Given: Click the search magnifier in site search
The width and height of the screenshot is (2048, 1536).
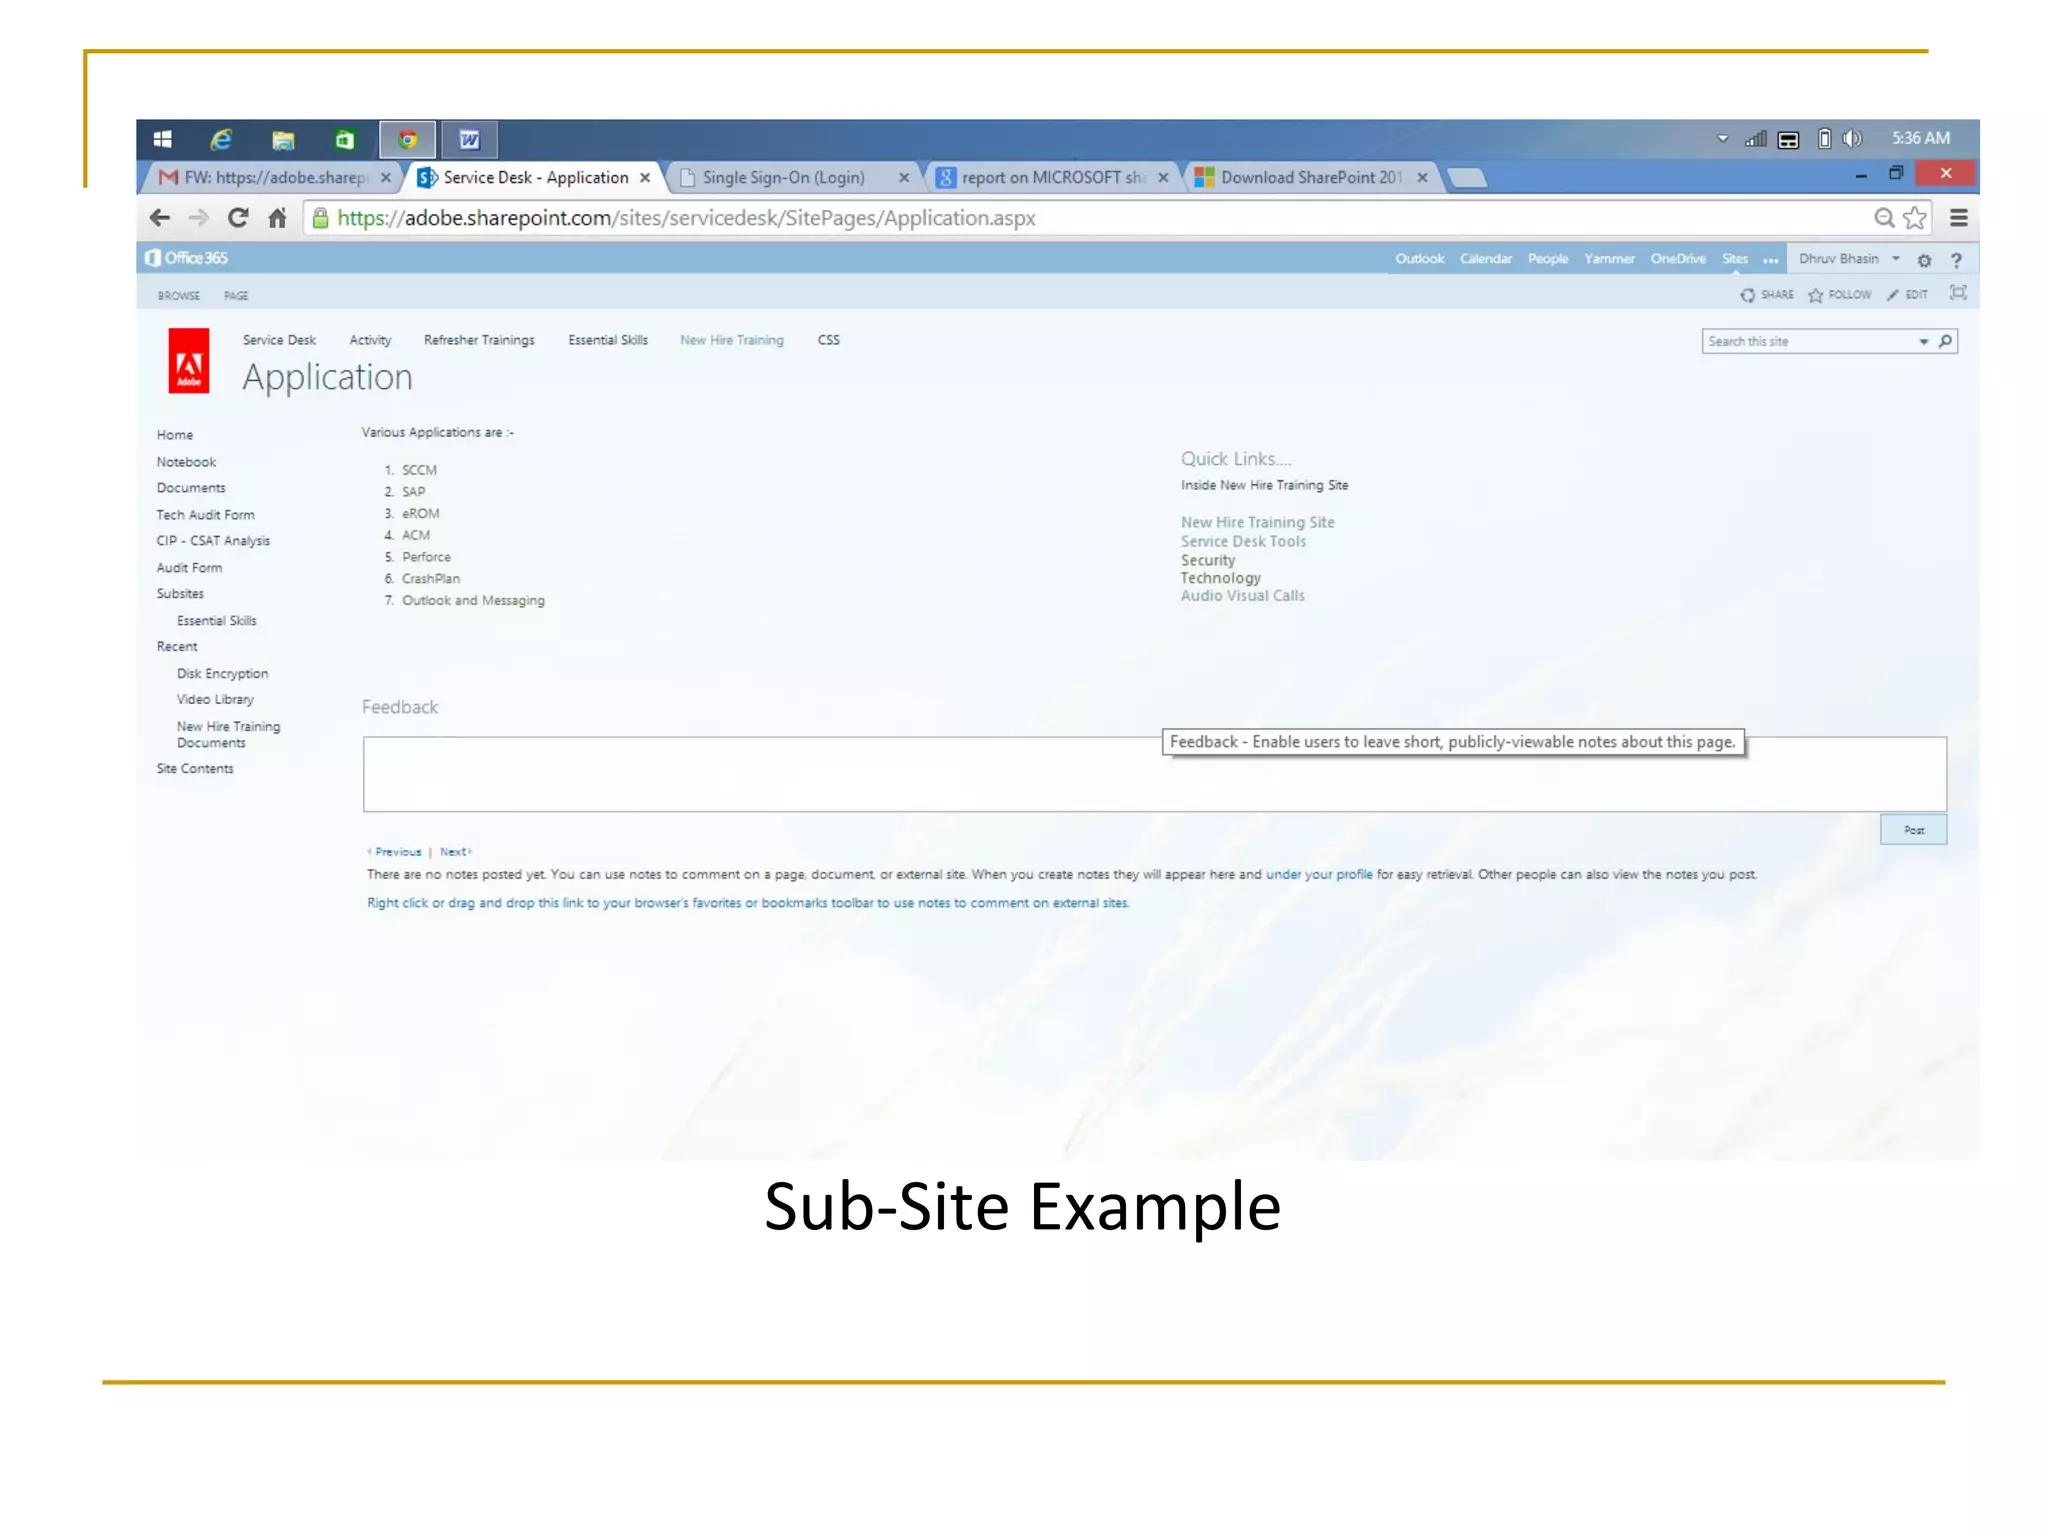Looking at the screenshot, I should 1945,341.
